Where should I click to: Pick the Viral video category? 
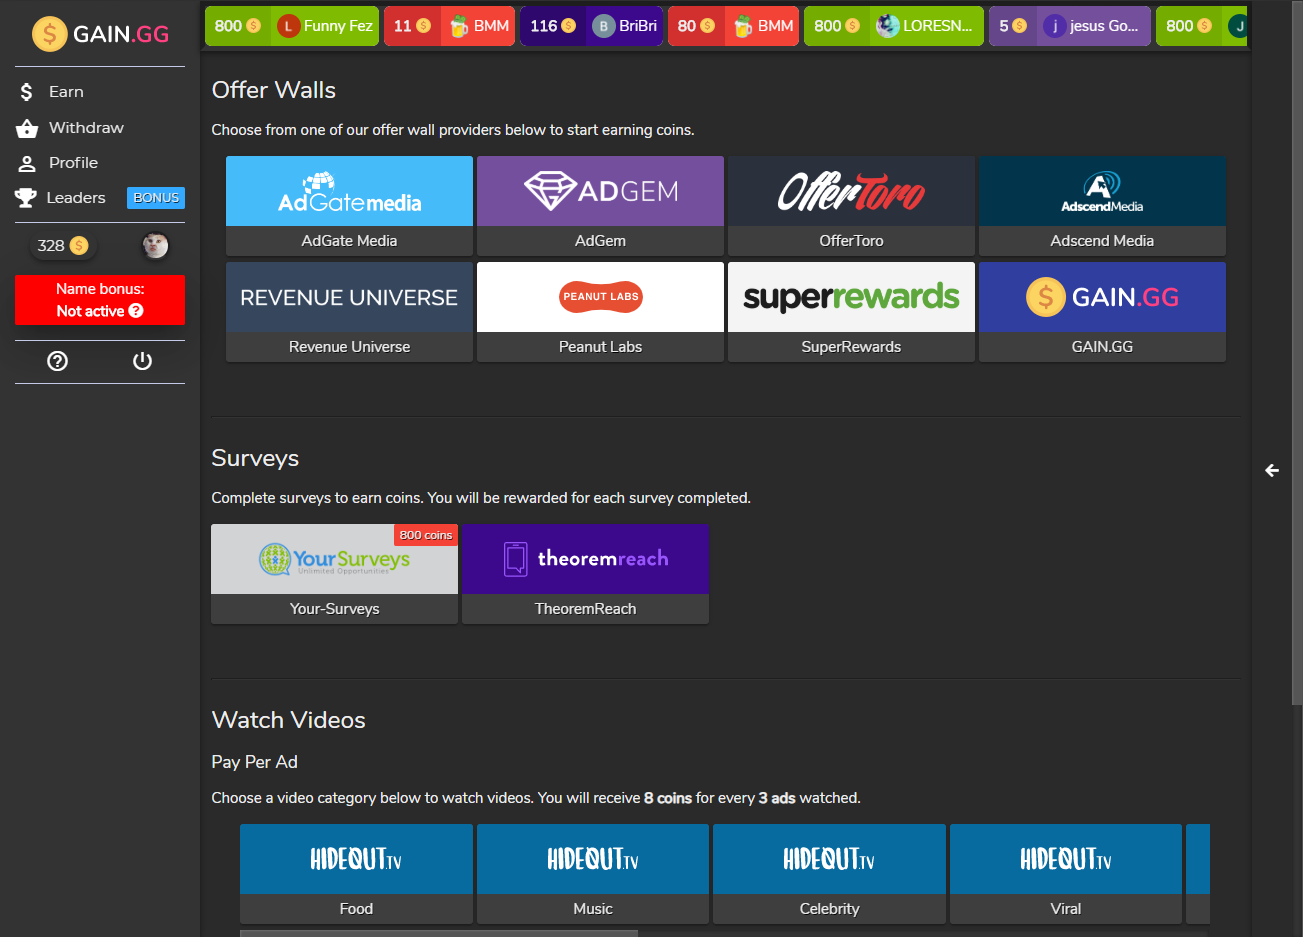click(1066, 873)
